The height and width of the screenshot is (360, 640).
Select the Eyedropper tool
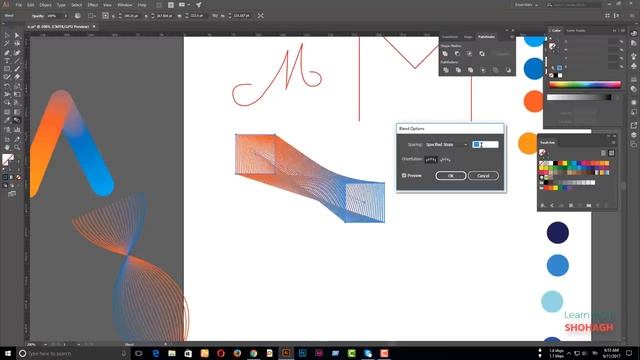point(7,120)
